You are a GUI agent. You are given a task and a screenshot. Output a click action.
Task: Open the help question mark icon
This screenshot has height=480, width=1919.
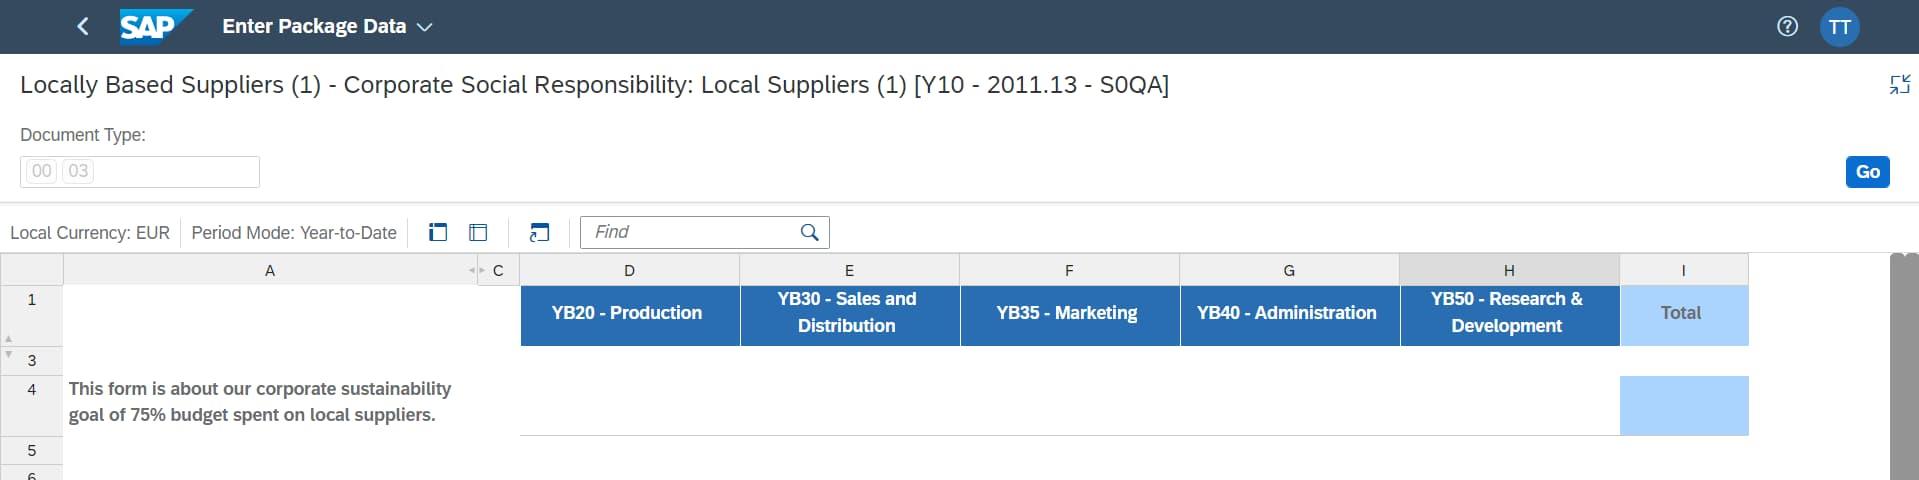pos(1787,27)
